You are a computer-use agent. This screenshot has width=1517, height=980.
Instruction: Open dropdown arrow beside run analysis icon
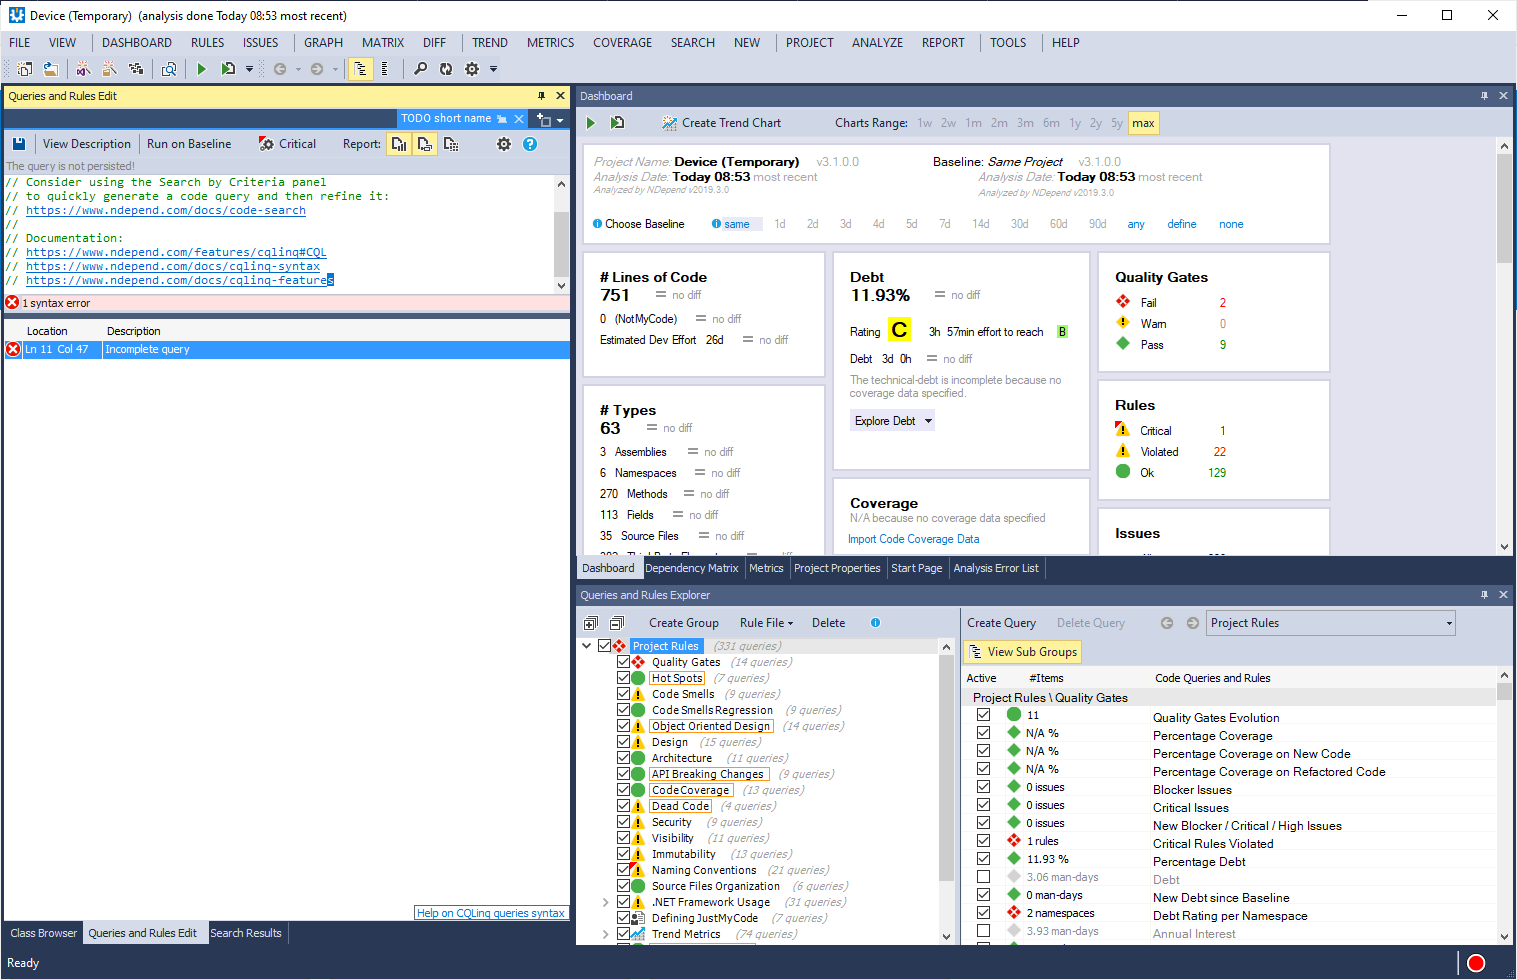[249, 69]
